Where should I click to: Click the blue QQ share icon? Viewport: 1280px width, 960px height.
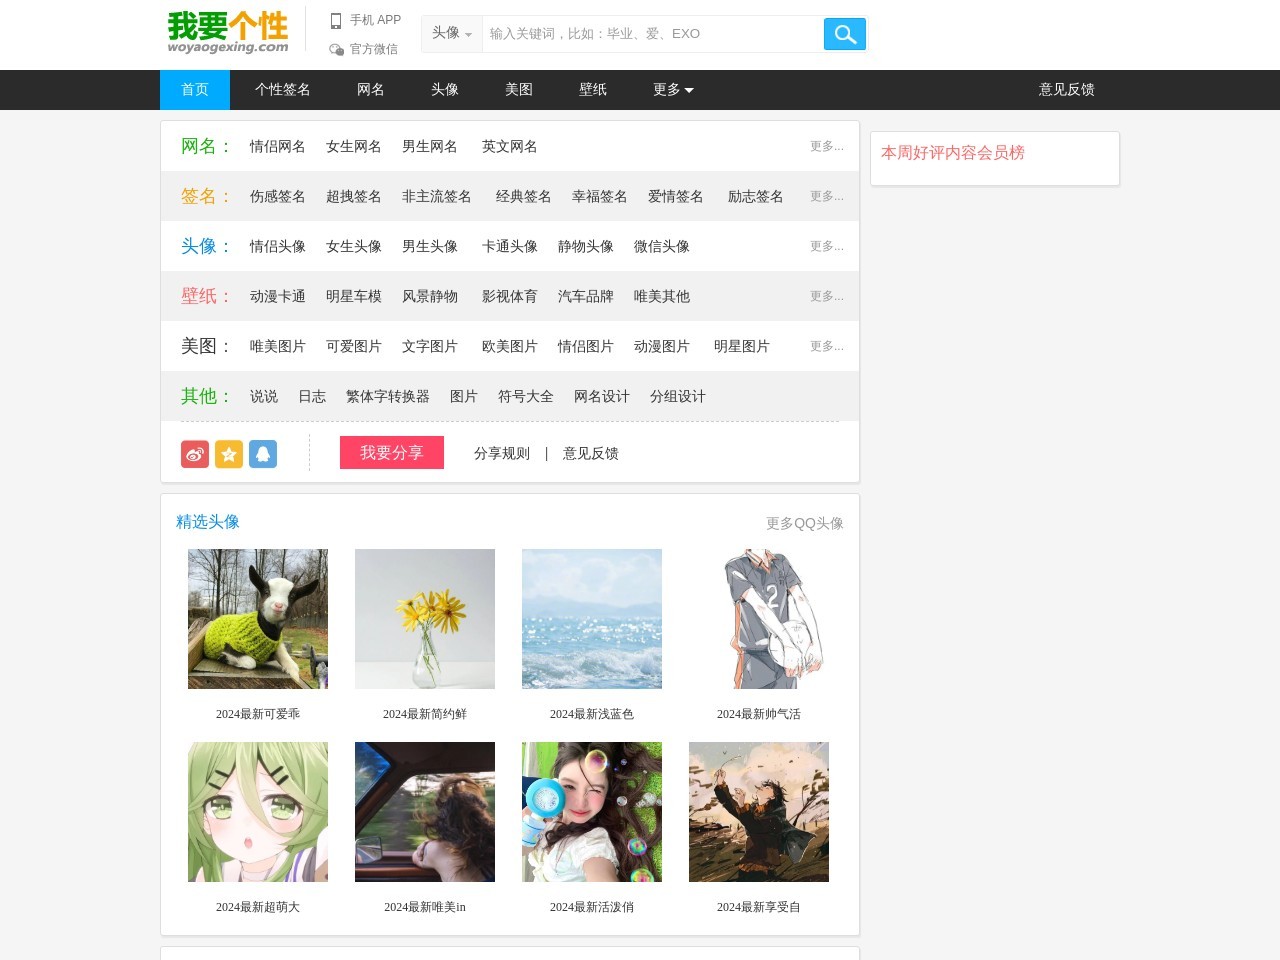tap(263, 454)
